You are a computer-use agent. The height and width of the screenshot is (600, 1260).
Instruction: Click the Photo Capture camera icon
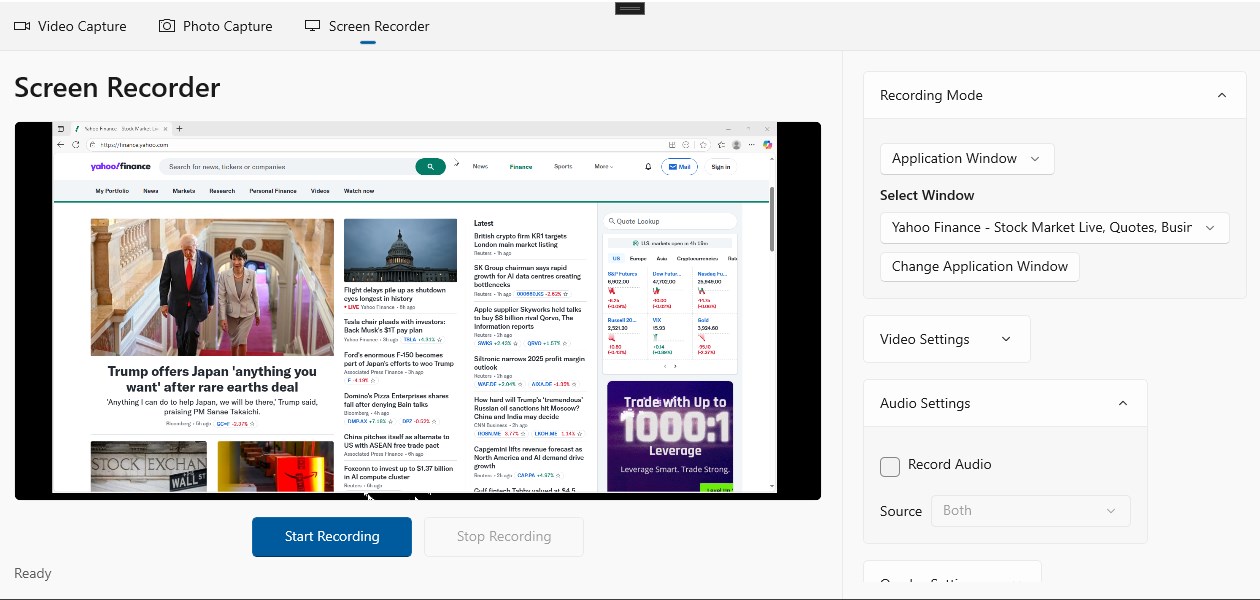[x=165, y=26]
